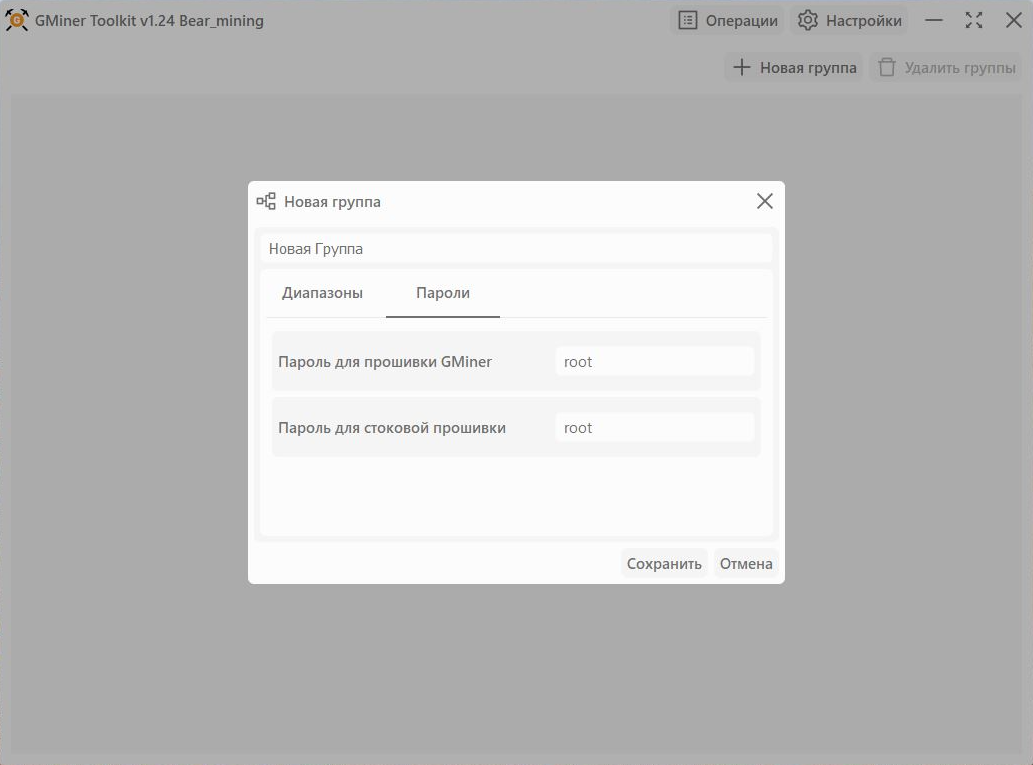Click the group tree icon in dialog title
Viewport: 1033px width, 765px height.
click(x=266, y=202)
